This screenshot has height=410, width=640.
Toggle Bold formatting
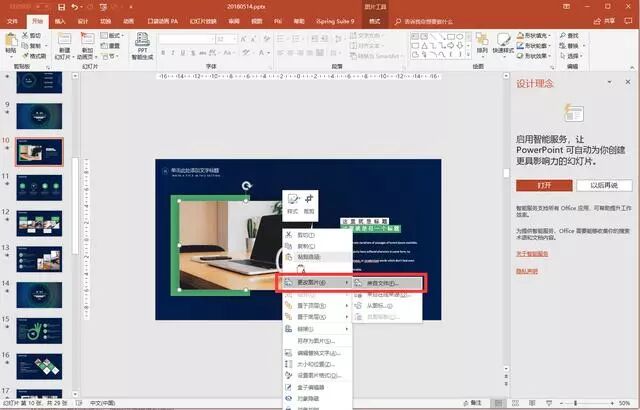(163, 53)
